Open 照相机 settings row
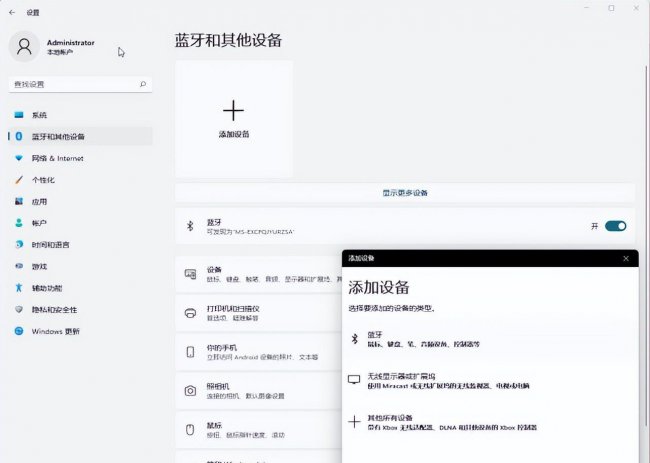 coord(259,391)
